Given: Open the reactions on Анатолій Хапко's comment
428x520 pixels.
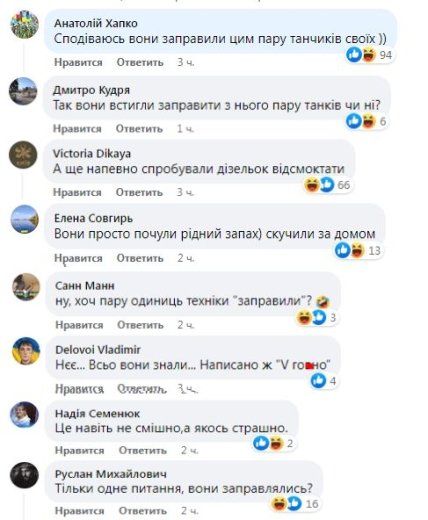Looking at the screenshot, I should [x=369, y=54].
